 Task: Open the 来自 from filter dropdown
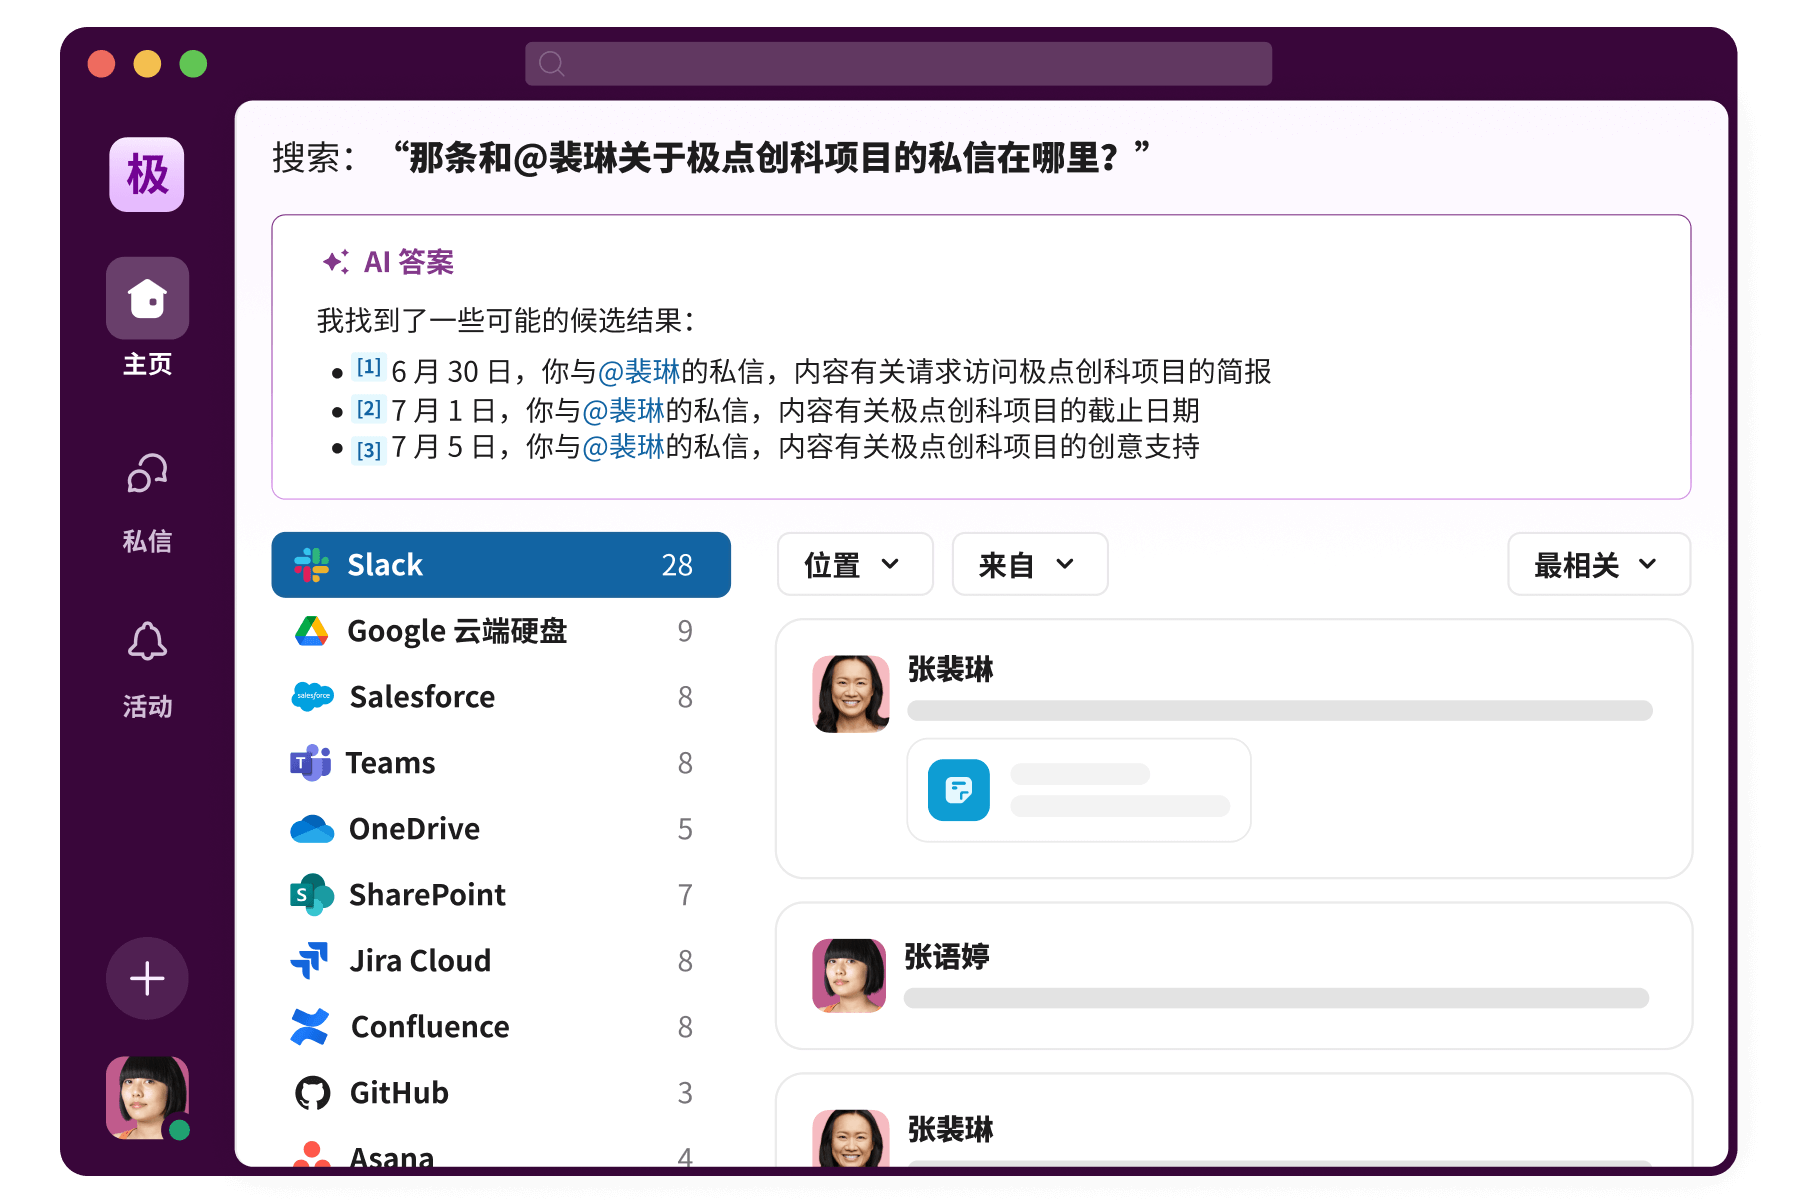(1030, 565)
